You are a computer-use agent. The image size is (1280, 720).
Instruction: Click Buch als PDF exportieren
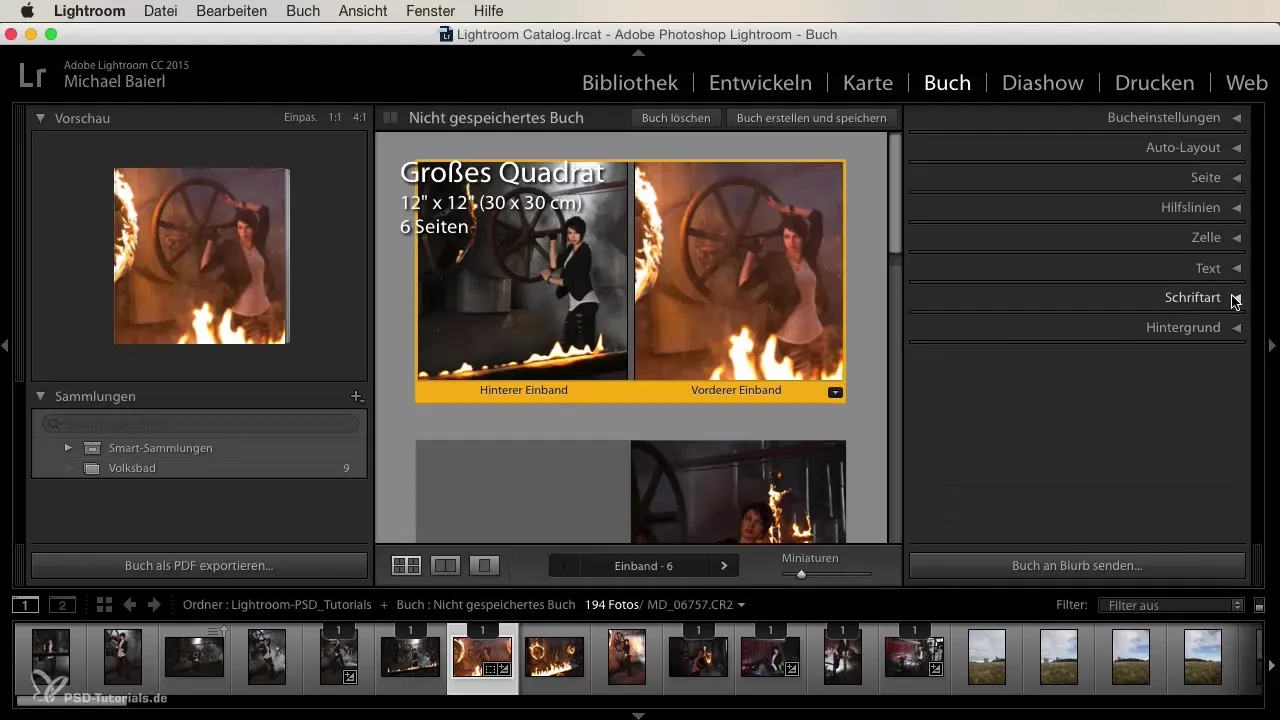tap(199, 565)
